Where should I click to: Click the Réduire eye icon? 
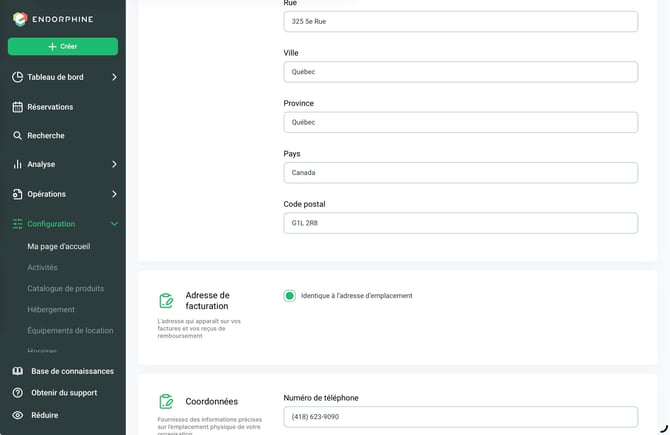point(18,415)
